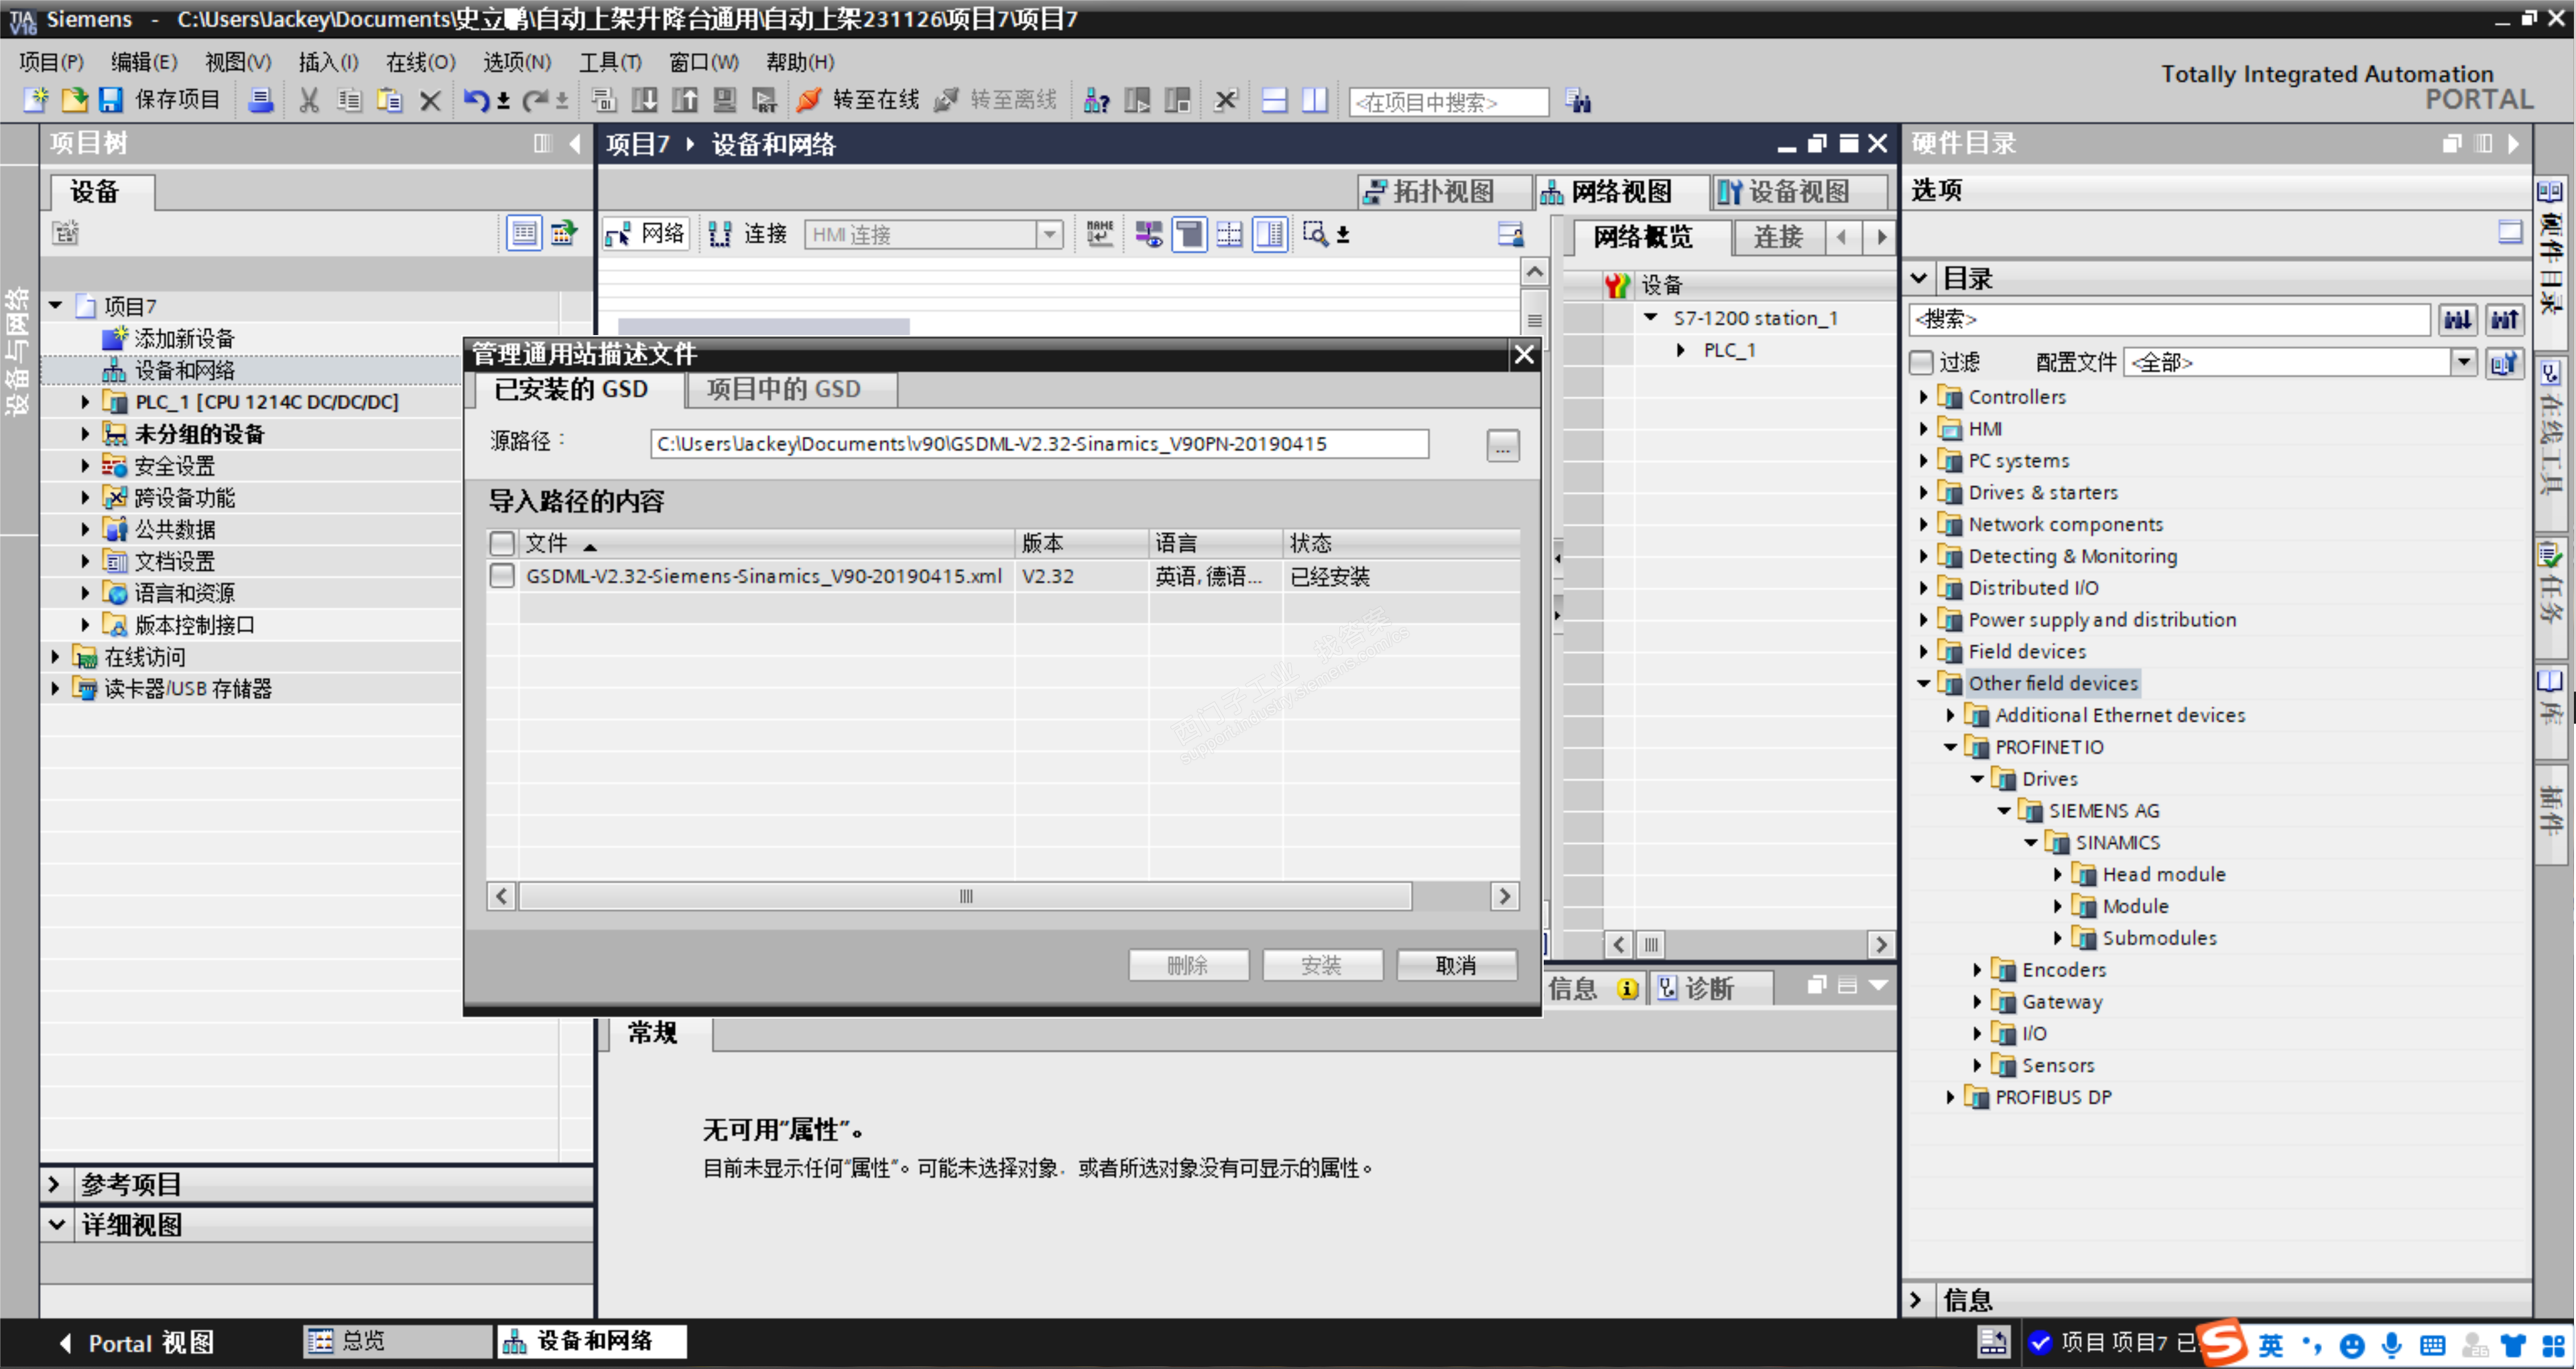Click the source path browse button
The image size is (2576, 1369).
(1502, 445)
